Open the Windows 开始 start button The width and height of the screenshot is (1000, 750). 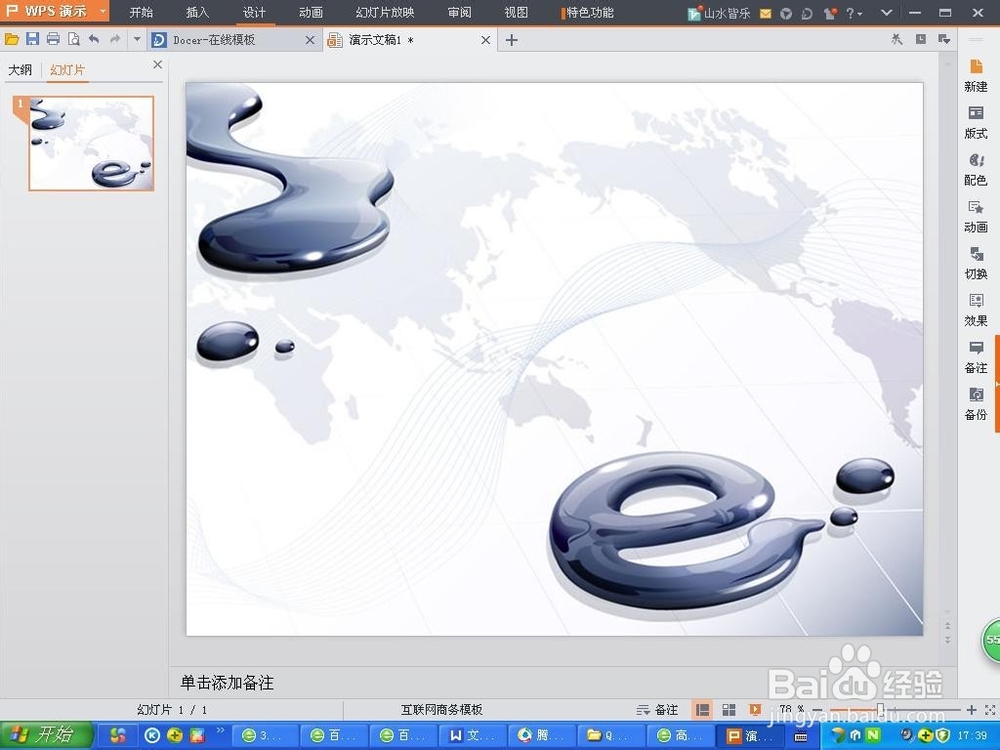(46, 735)
